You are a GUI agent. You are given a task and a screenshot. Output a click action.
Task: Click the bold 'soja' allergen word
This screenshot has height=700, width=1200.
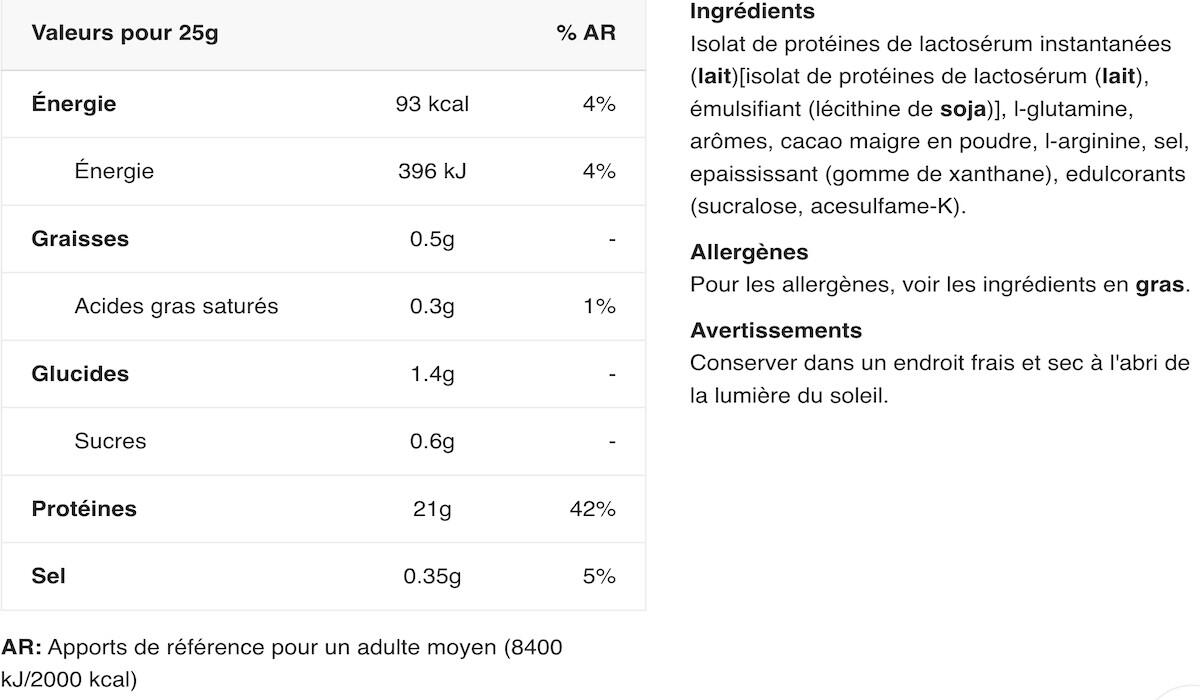pyautogui.click(x=963, y=108)
